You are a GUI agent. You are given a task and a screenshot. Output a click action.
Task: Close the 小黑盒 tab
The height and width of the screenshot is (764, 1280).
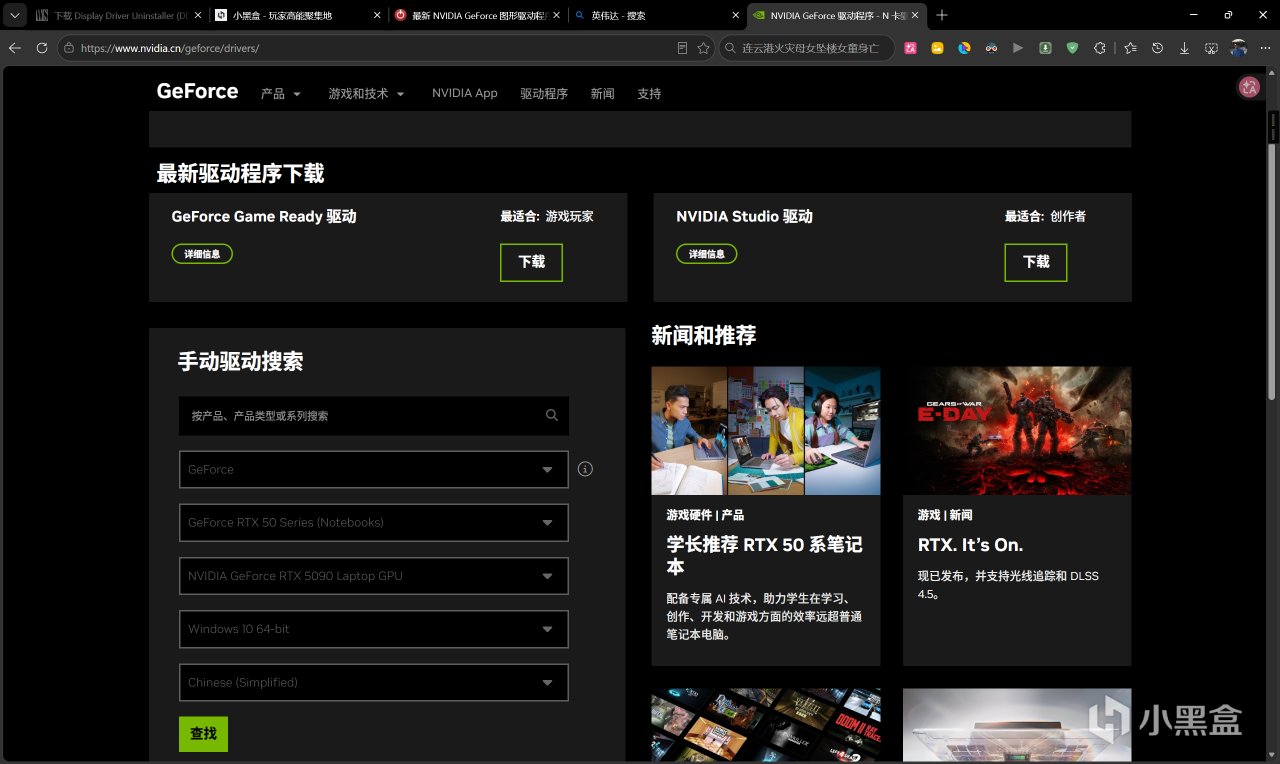[376, 15]
